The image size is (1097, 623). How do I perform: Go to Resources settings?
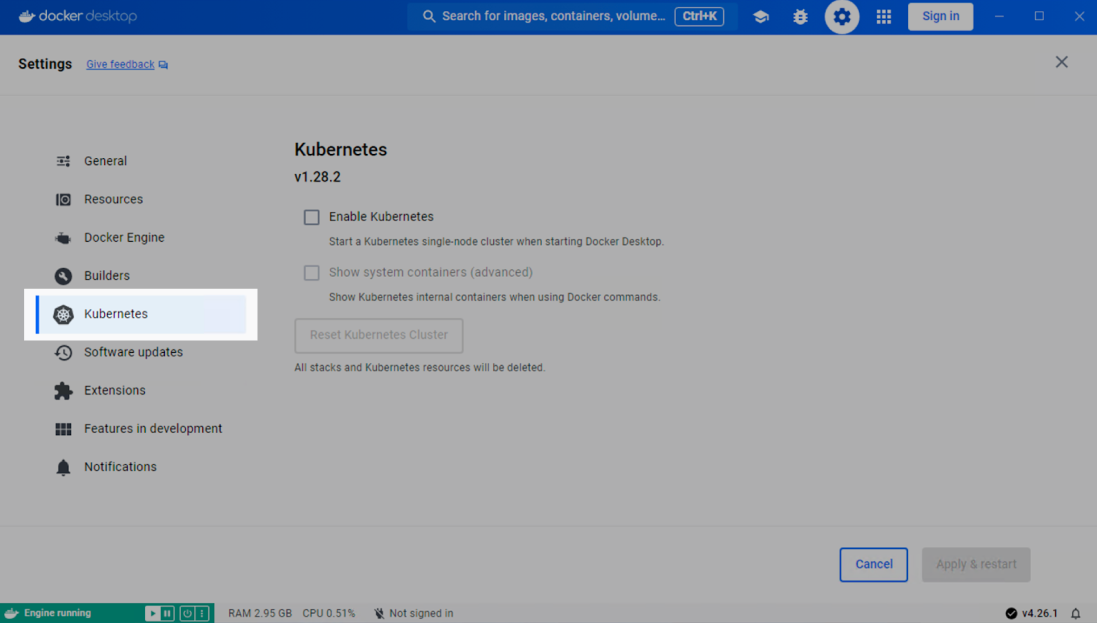[113, 199]
